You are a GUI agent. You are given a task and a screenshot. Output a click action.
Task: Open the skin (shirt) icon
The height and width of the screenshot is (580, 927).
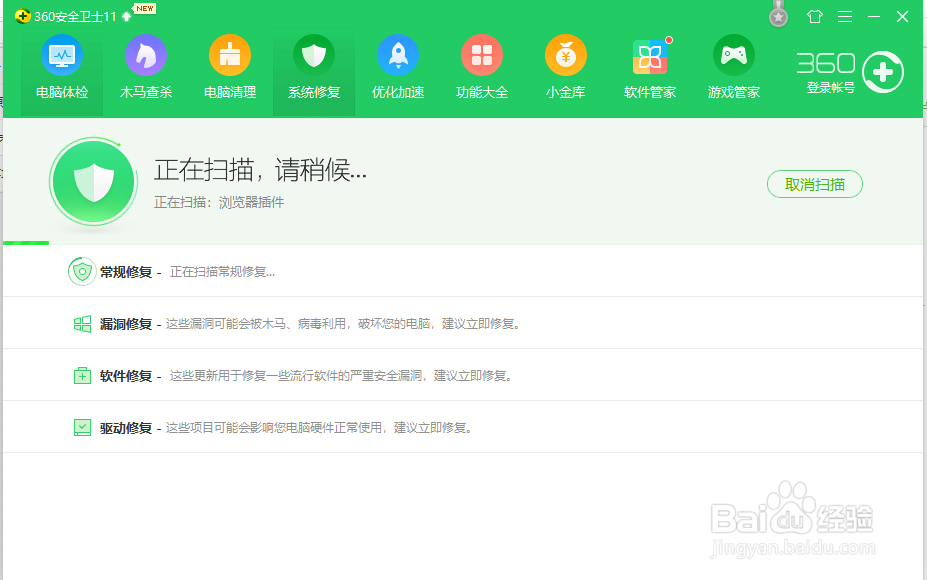(815, 17)
